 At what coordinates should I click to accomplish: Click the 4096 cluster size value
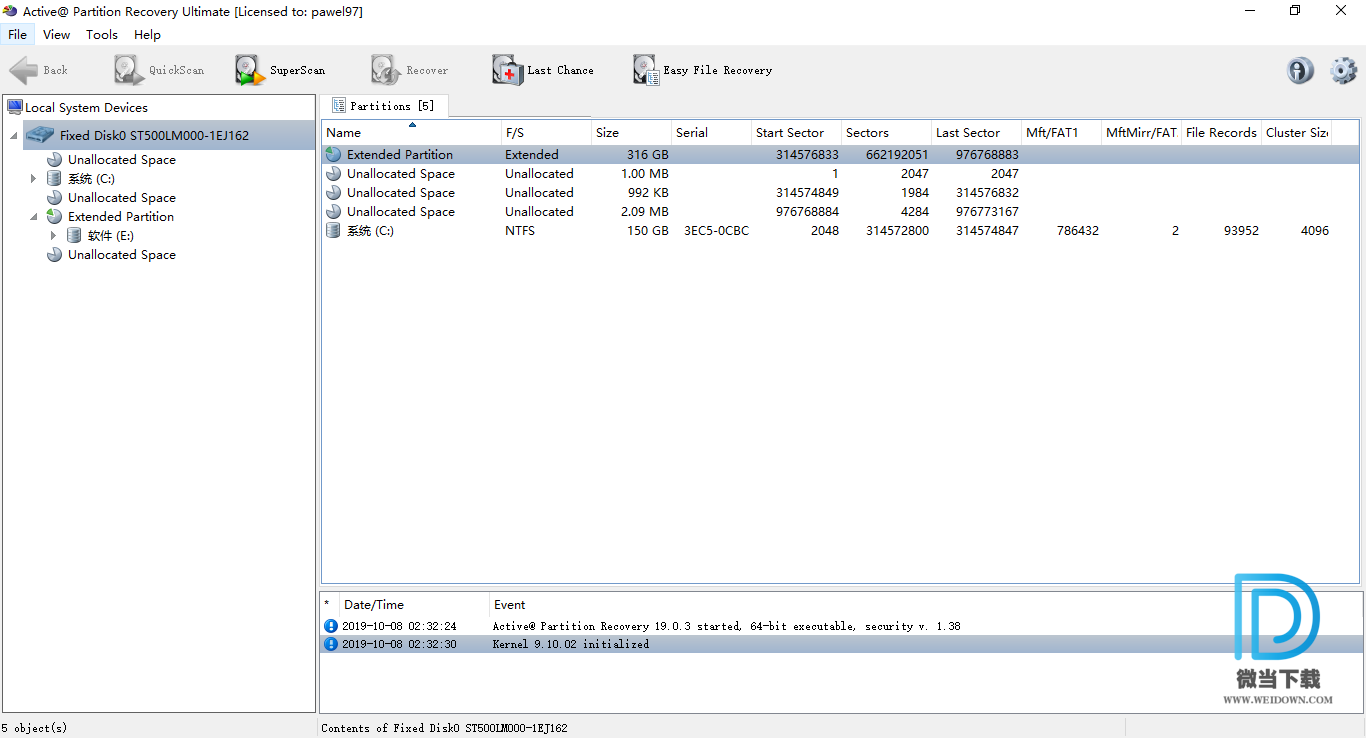1315,231
